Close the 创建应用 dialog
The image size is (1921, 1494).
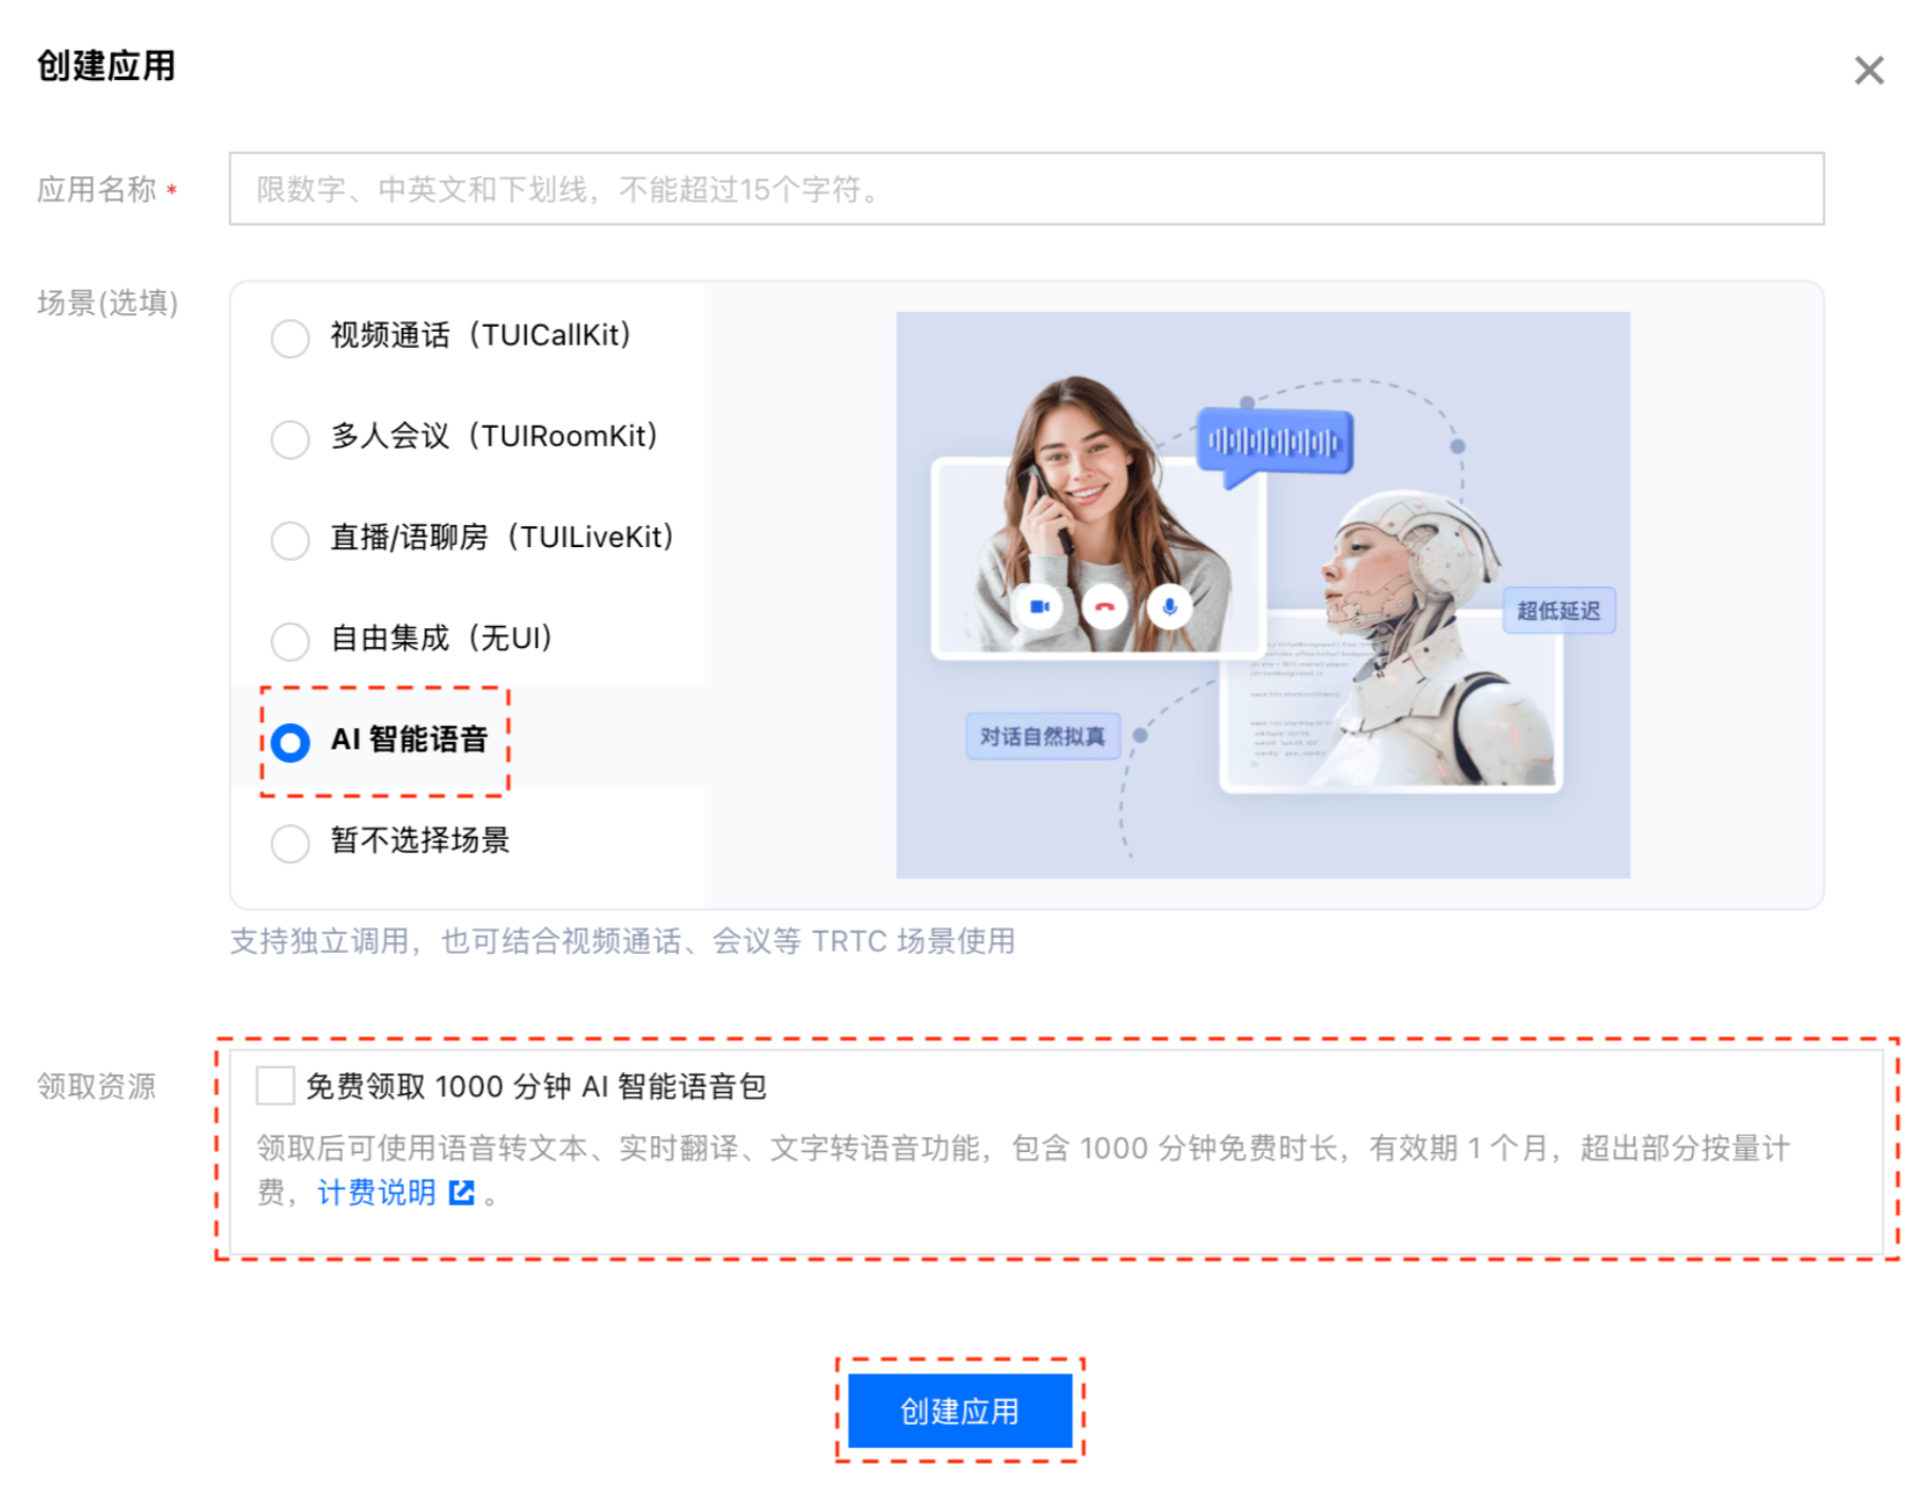[1868, 70]
